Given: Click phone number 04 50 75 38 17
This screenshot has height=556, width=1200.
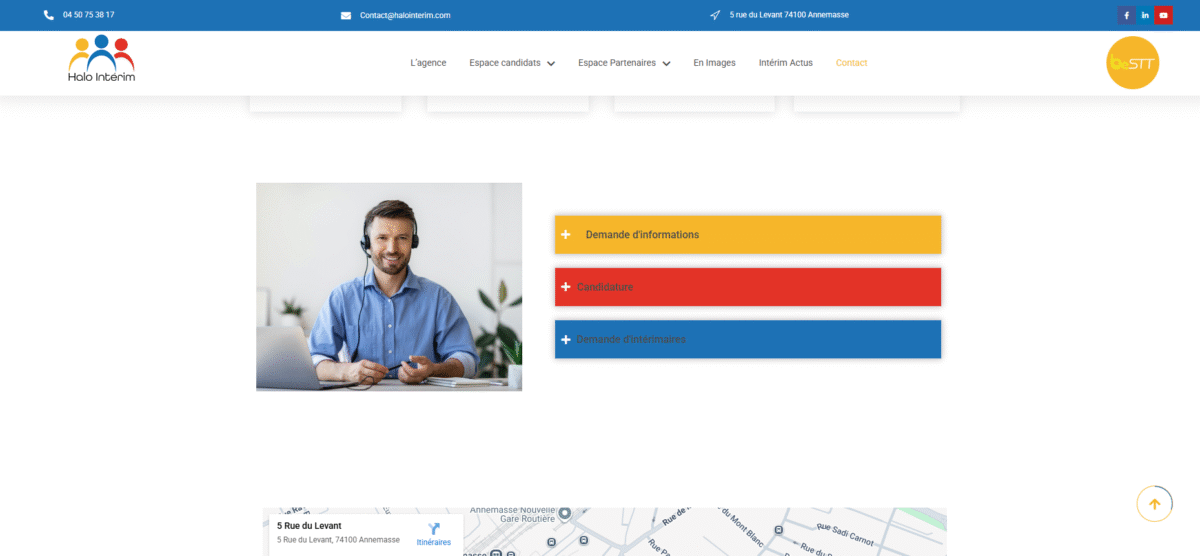Looking at the screenshot, I should point(88,15).
